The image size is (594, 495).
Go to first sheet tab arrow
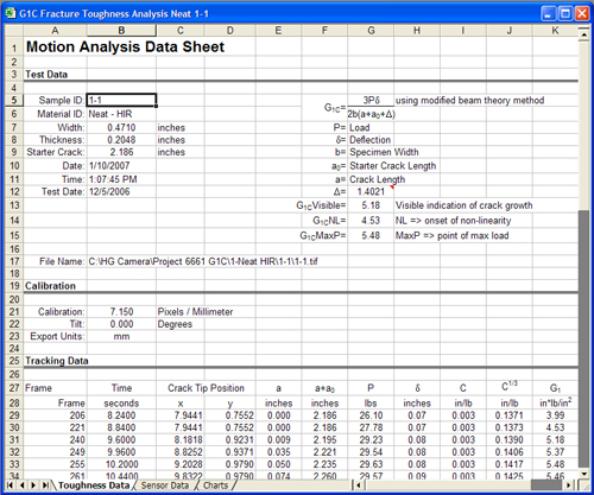click(10, 485)
